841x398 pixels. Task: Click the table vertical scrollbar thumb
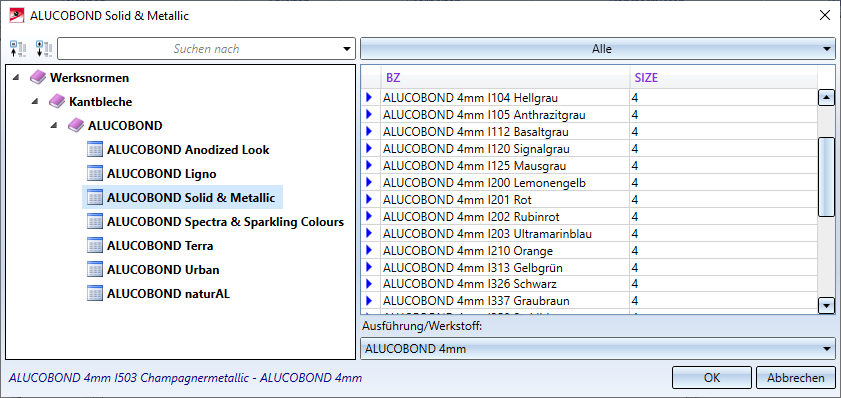[826, 176]
